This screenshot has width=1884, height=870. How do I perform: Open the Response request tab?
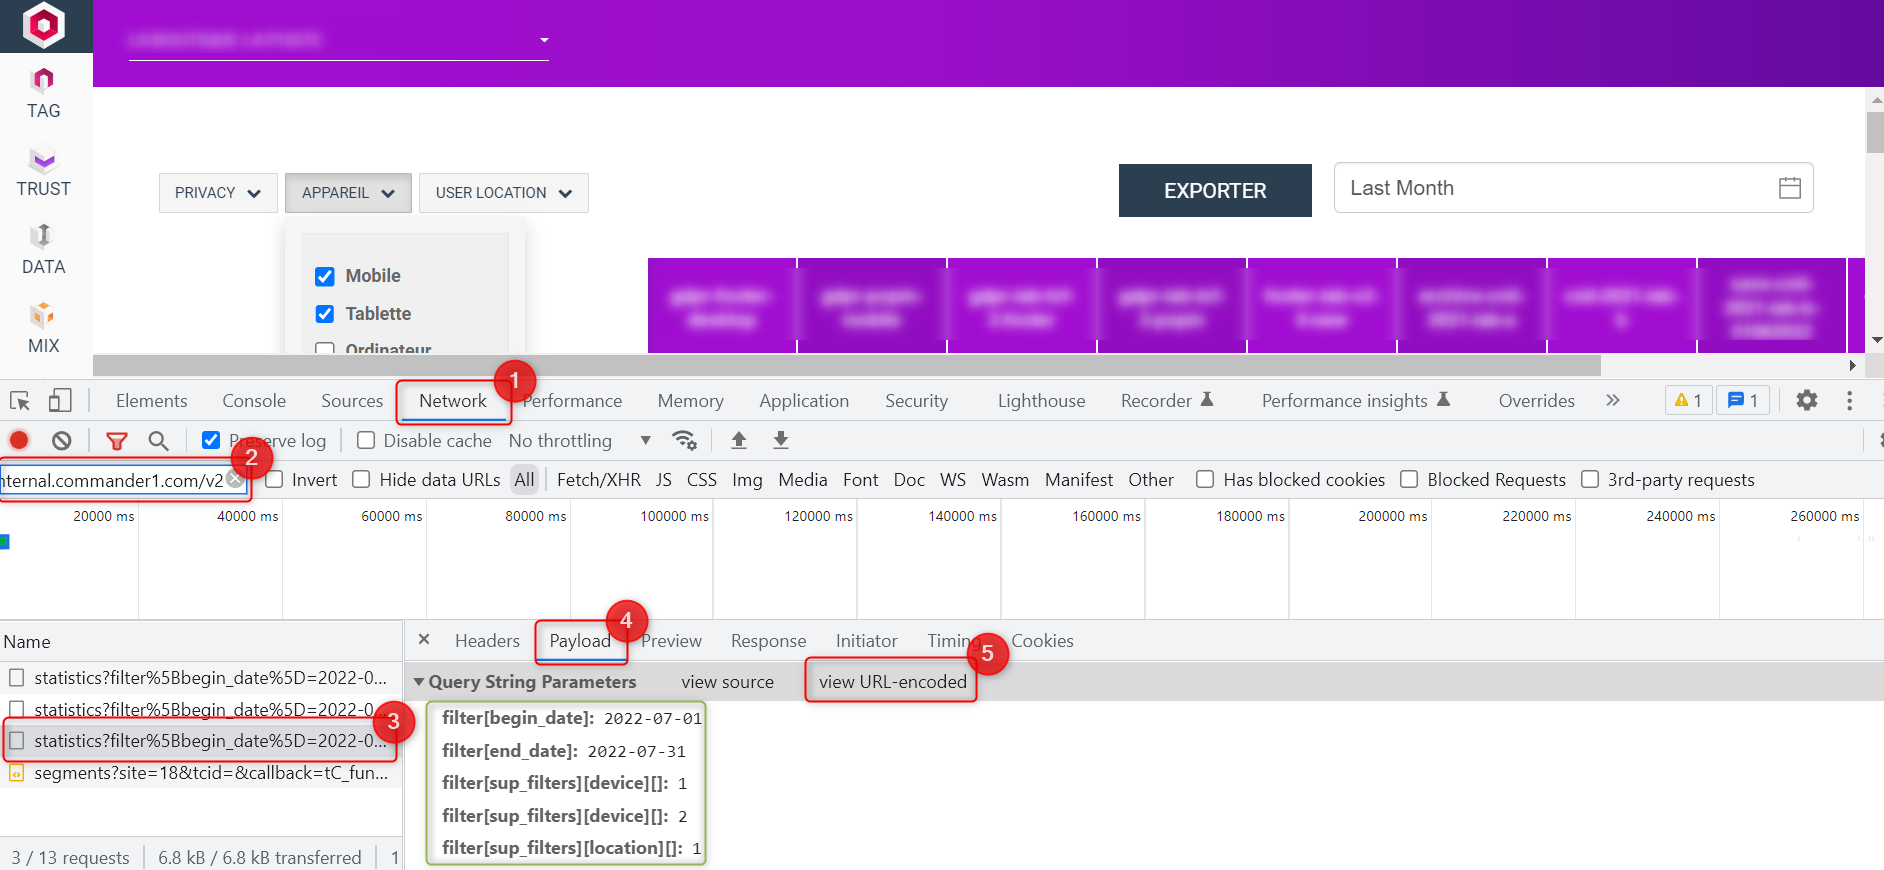(x=768, y=641)
